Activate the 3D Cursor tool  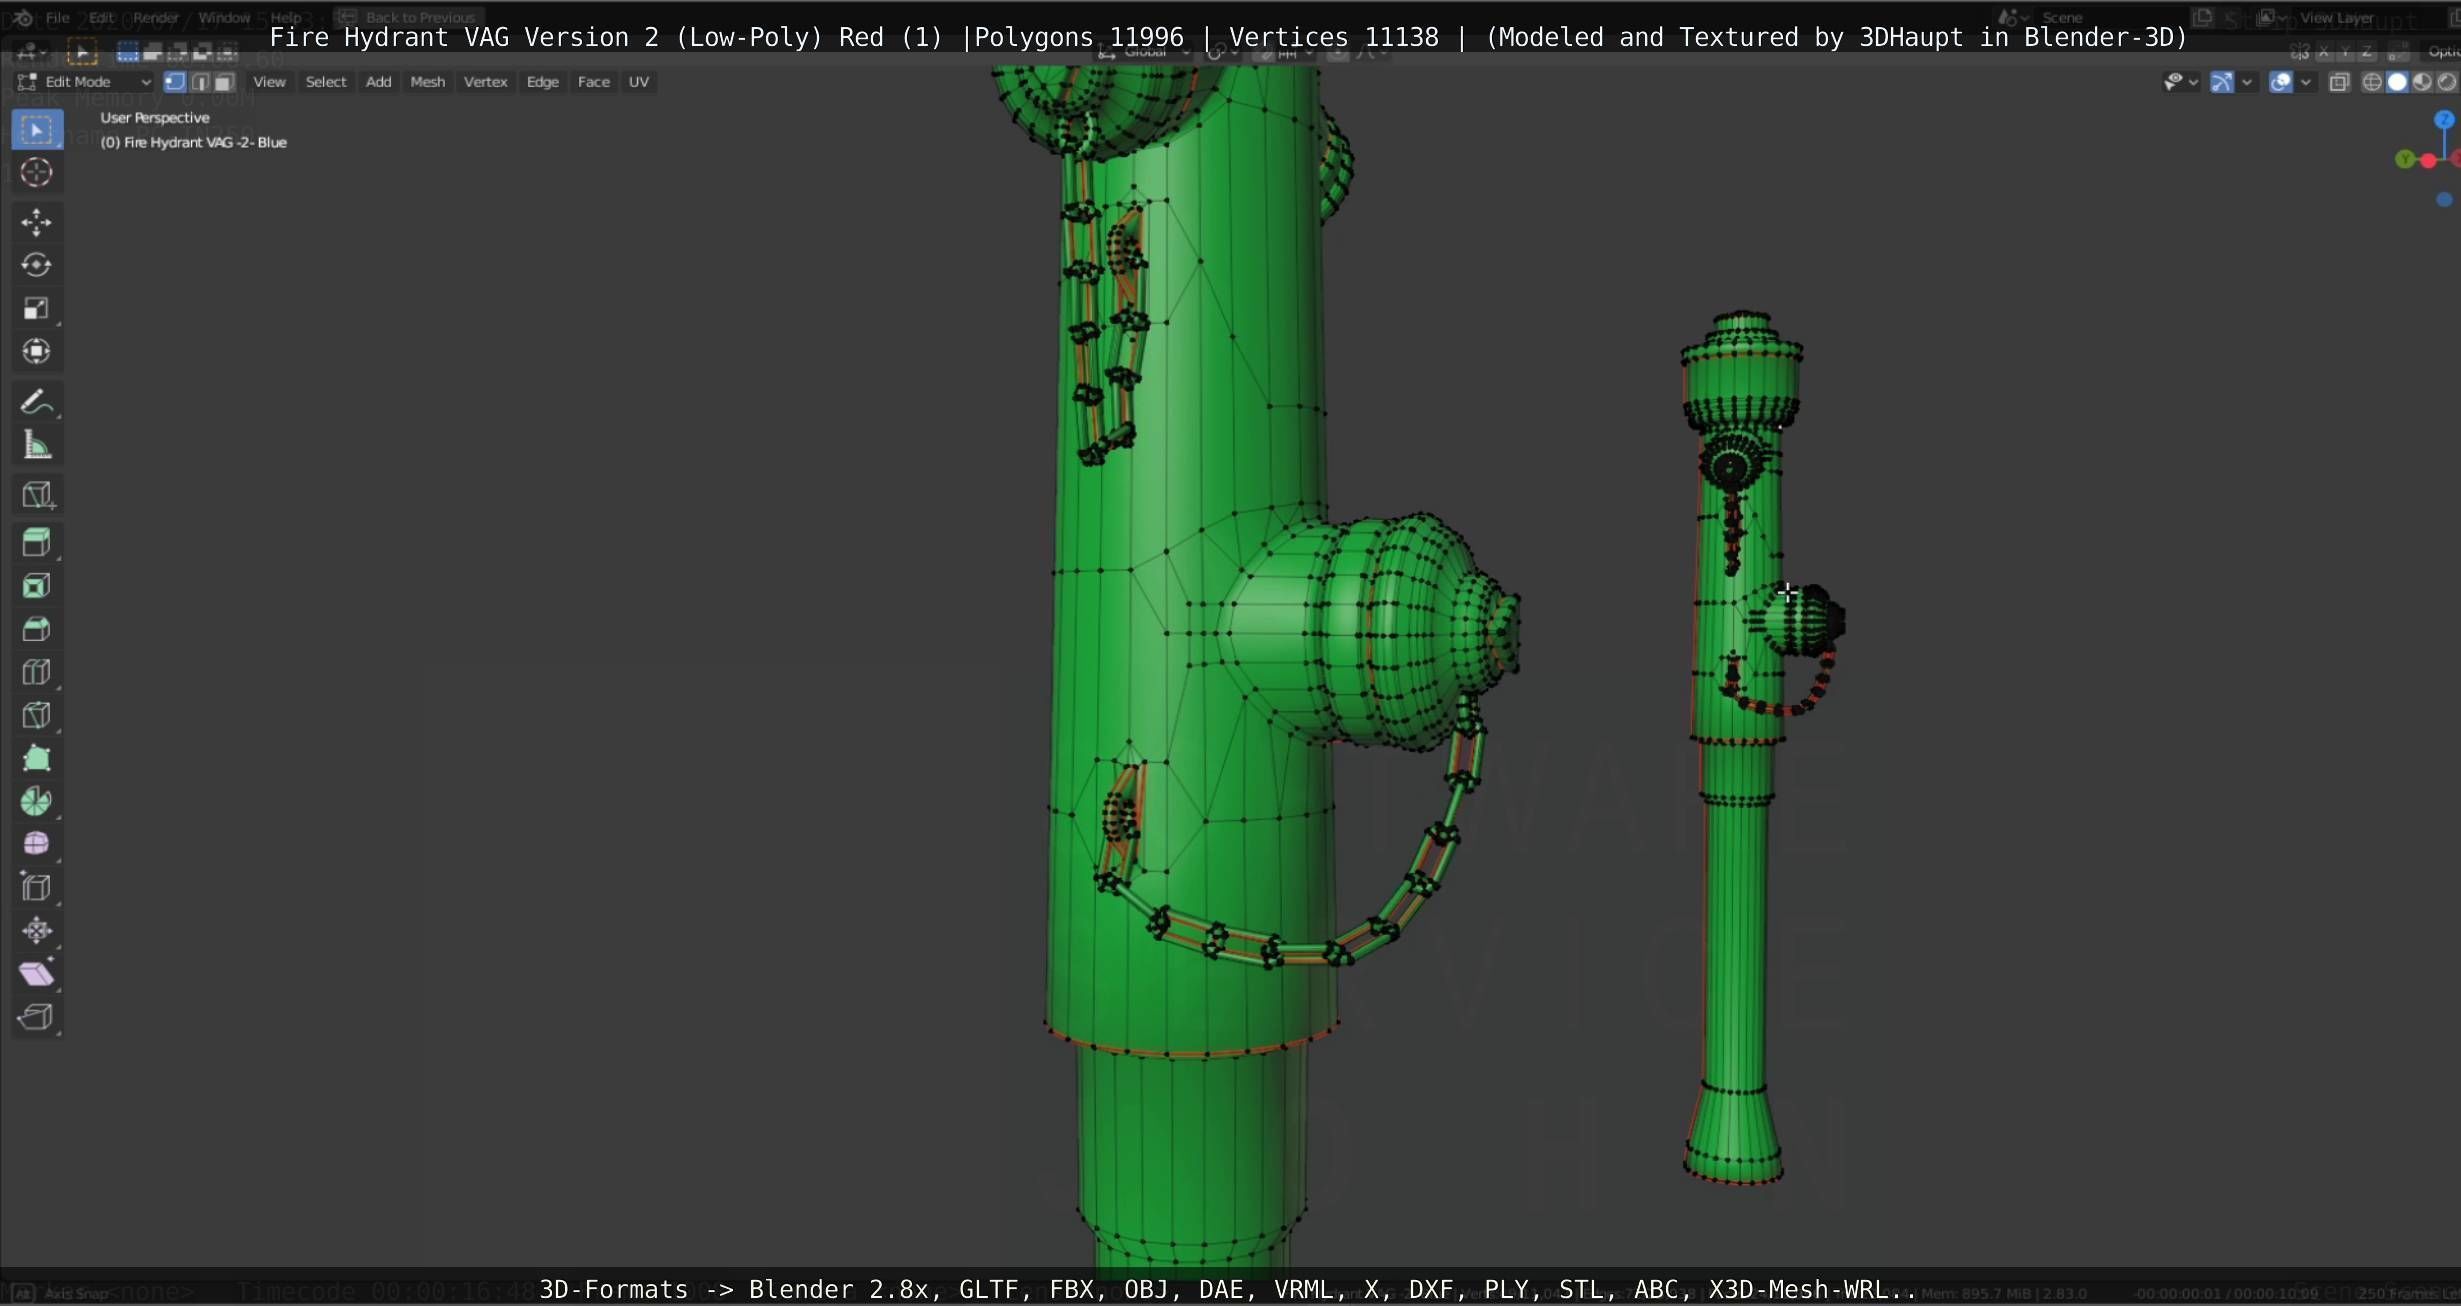(x=37, y=173)
